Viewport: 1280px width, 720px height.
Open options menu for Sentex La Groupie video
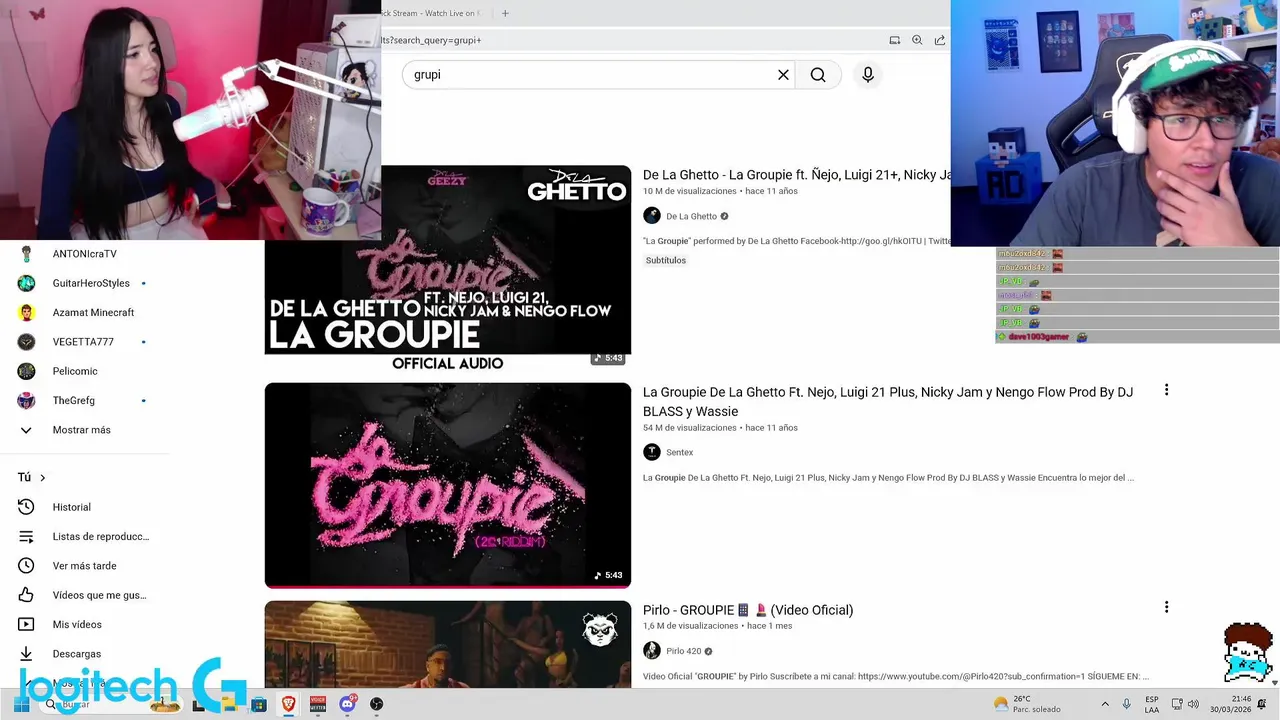pyautogui.click(x=1166, y=390)
